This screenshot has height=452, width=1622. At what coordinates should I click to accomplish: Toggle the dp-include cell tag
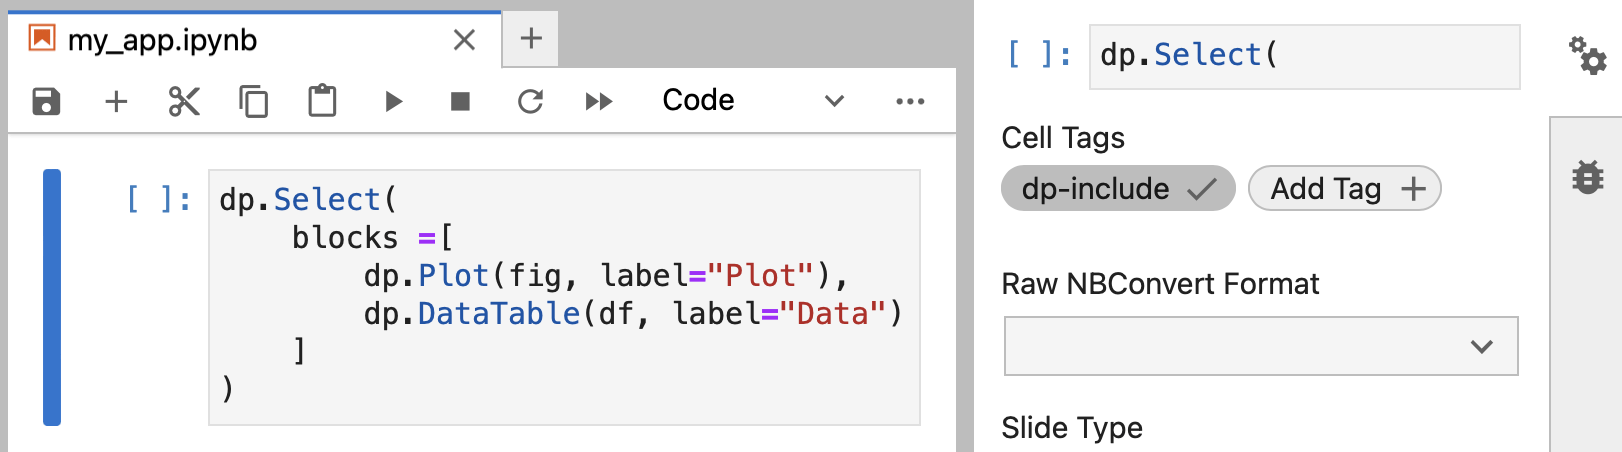pos(1117,189)
